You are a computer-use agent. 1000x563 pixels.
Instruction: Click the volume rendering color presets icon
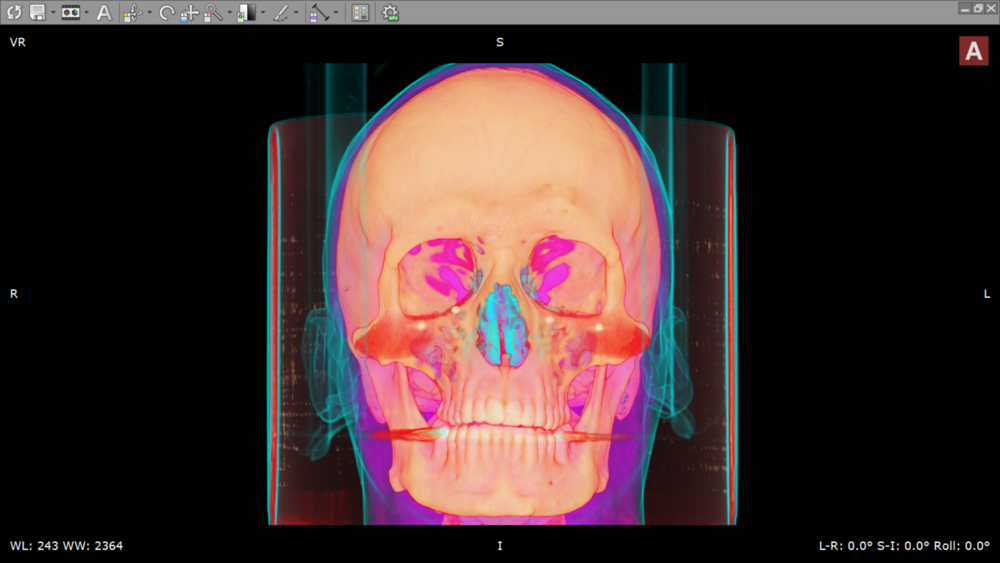coord(70,13)
